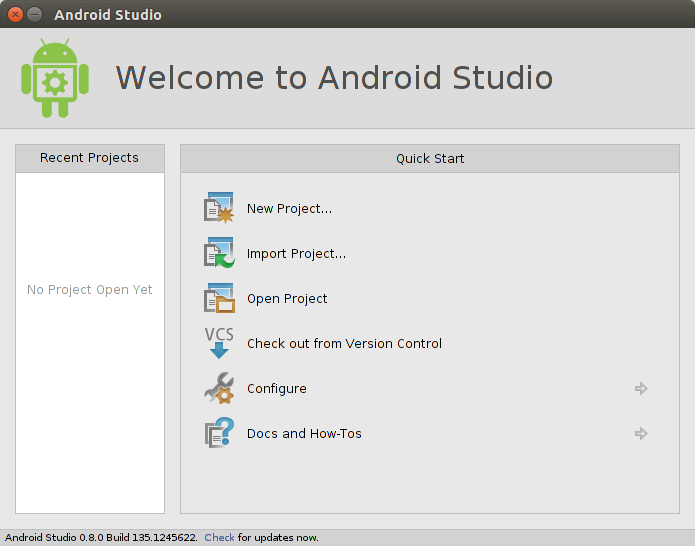695x546 pixels.
Task: Select "Check out from Version Control" text
Action: tap(344, 344)
